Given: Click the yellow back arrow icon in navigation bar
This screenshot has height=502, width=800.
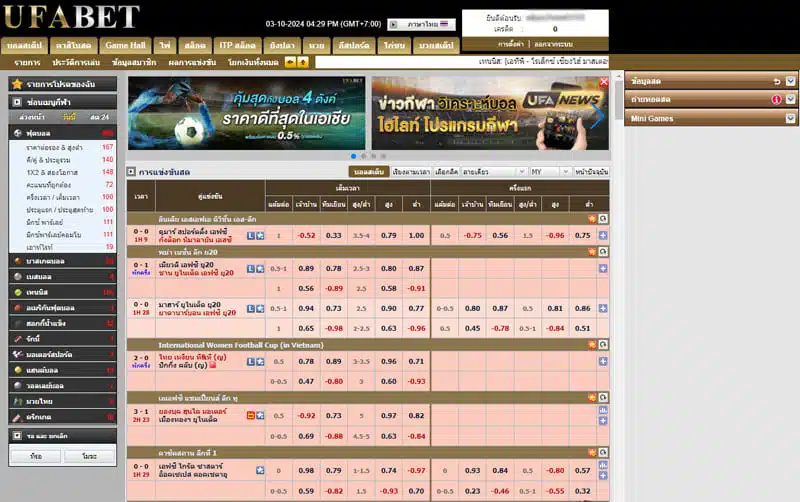Looking at the screenshot, I should click(290, 62).
